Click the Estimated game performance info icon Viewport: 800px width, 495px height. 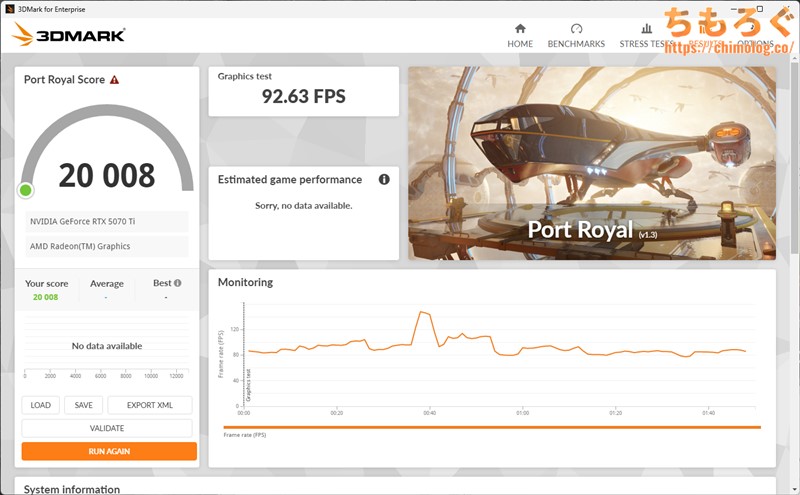tap(384, 179)
